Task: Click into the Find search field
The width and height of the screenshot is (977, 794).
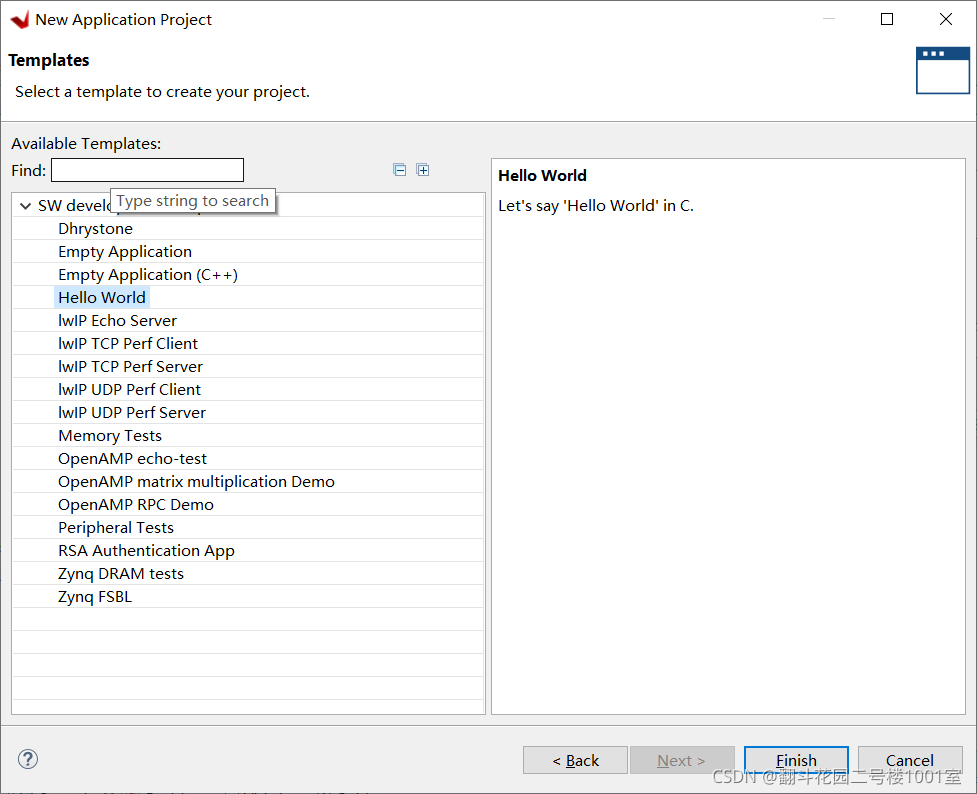Action: [x=147, y=170]
